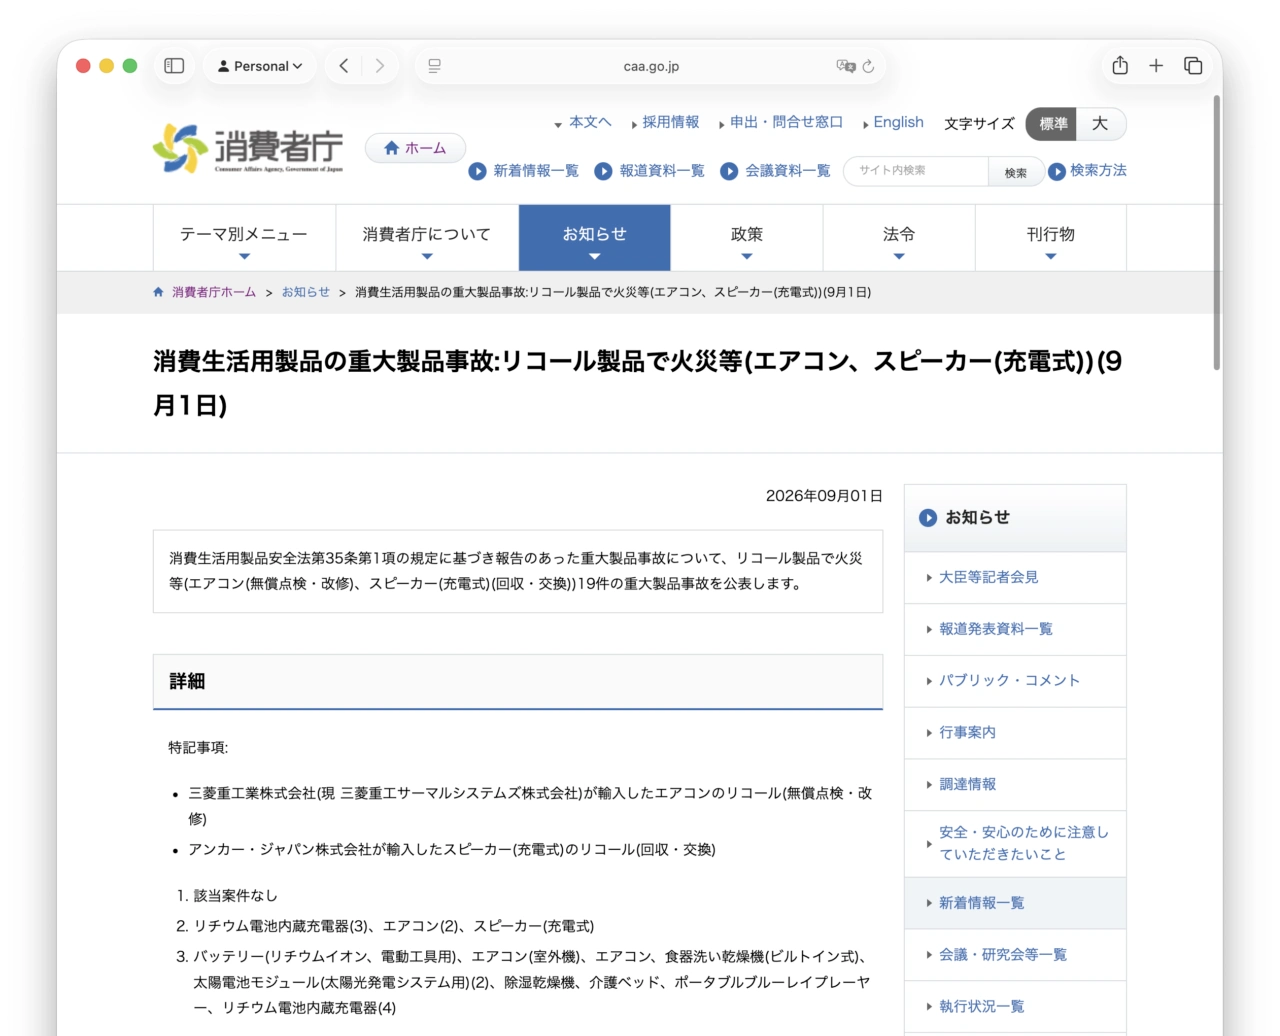Expand the 政策 navigation menu
This screenshot has height=1036, width=1280.
[x=747, y=238]
